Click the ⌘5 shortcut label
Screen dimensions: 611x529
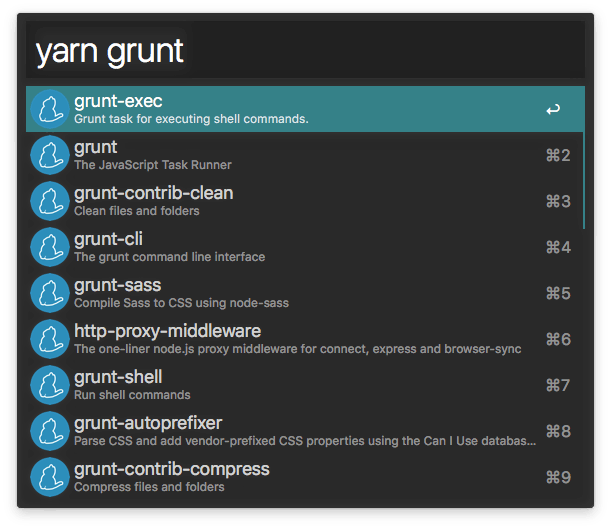558,293
